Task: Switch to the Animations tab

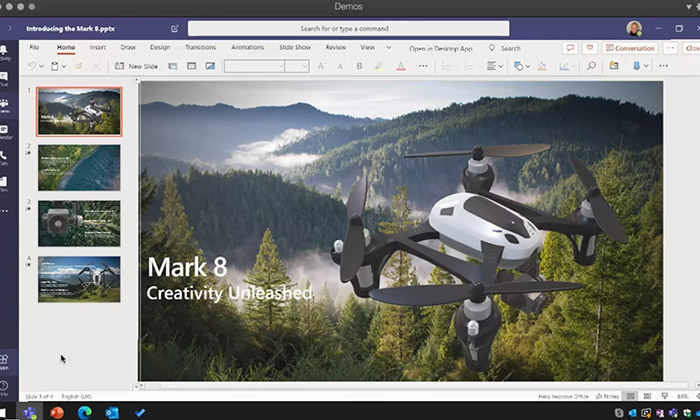Action: pyautogui.click(x=247, y=47)
